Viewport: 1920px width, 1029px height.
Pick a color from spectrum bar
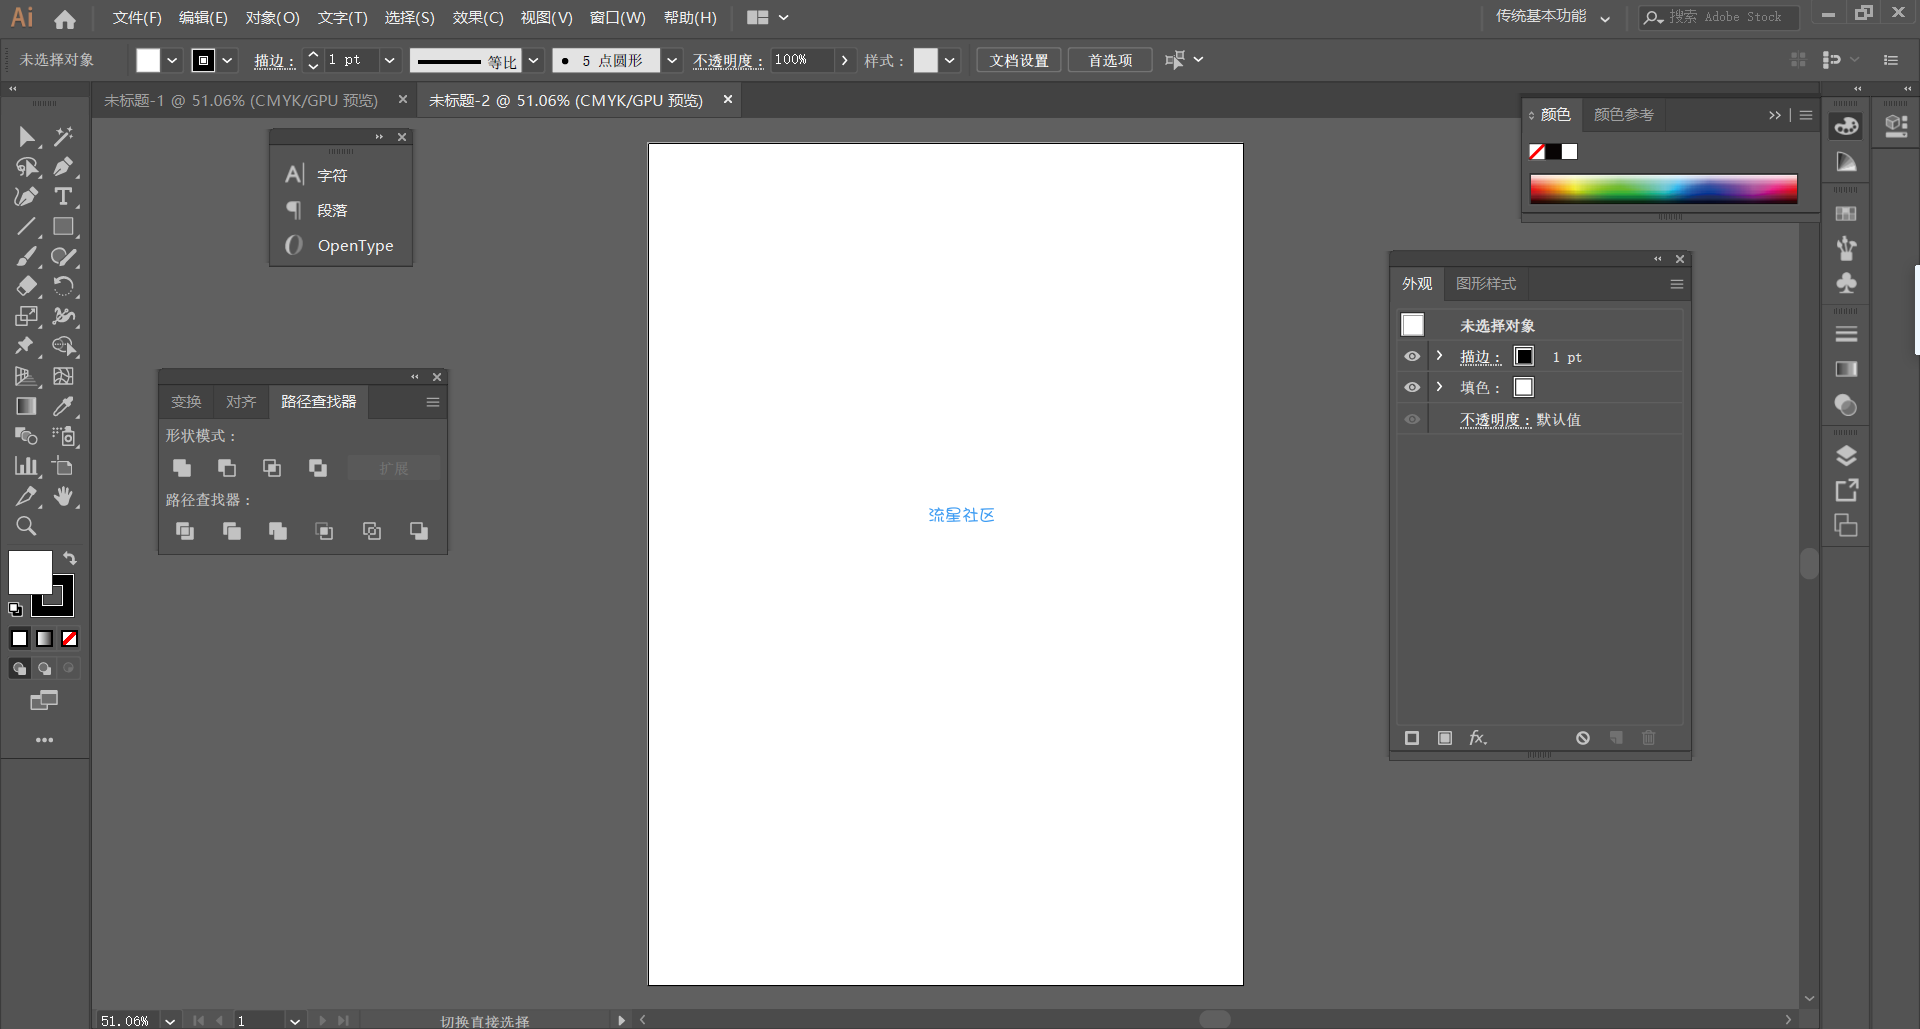1663,189
